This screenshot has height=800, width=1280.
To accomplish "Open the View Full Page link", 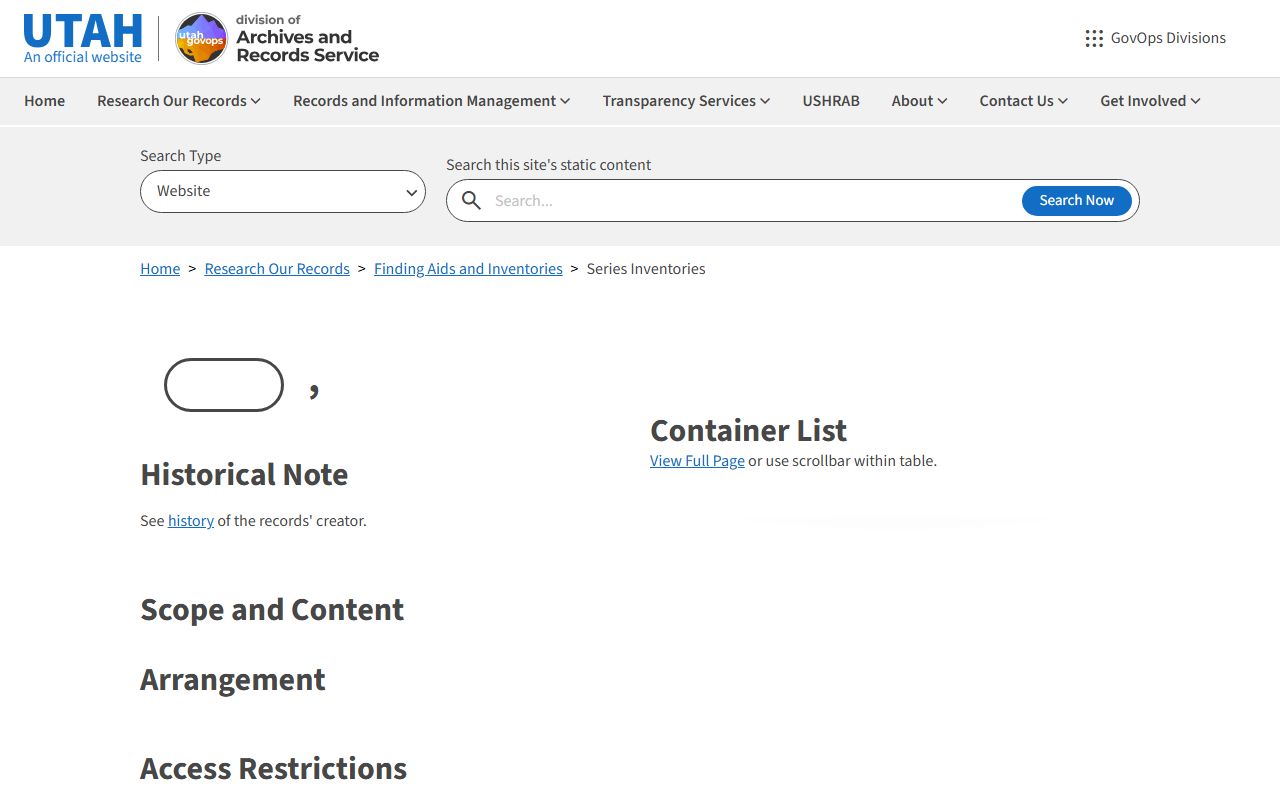I will point(697,461).
